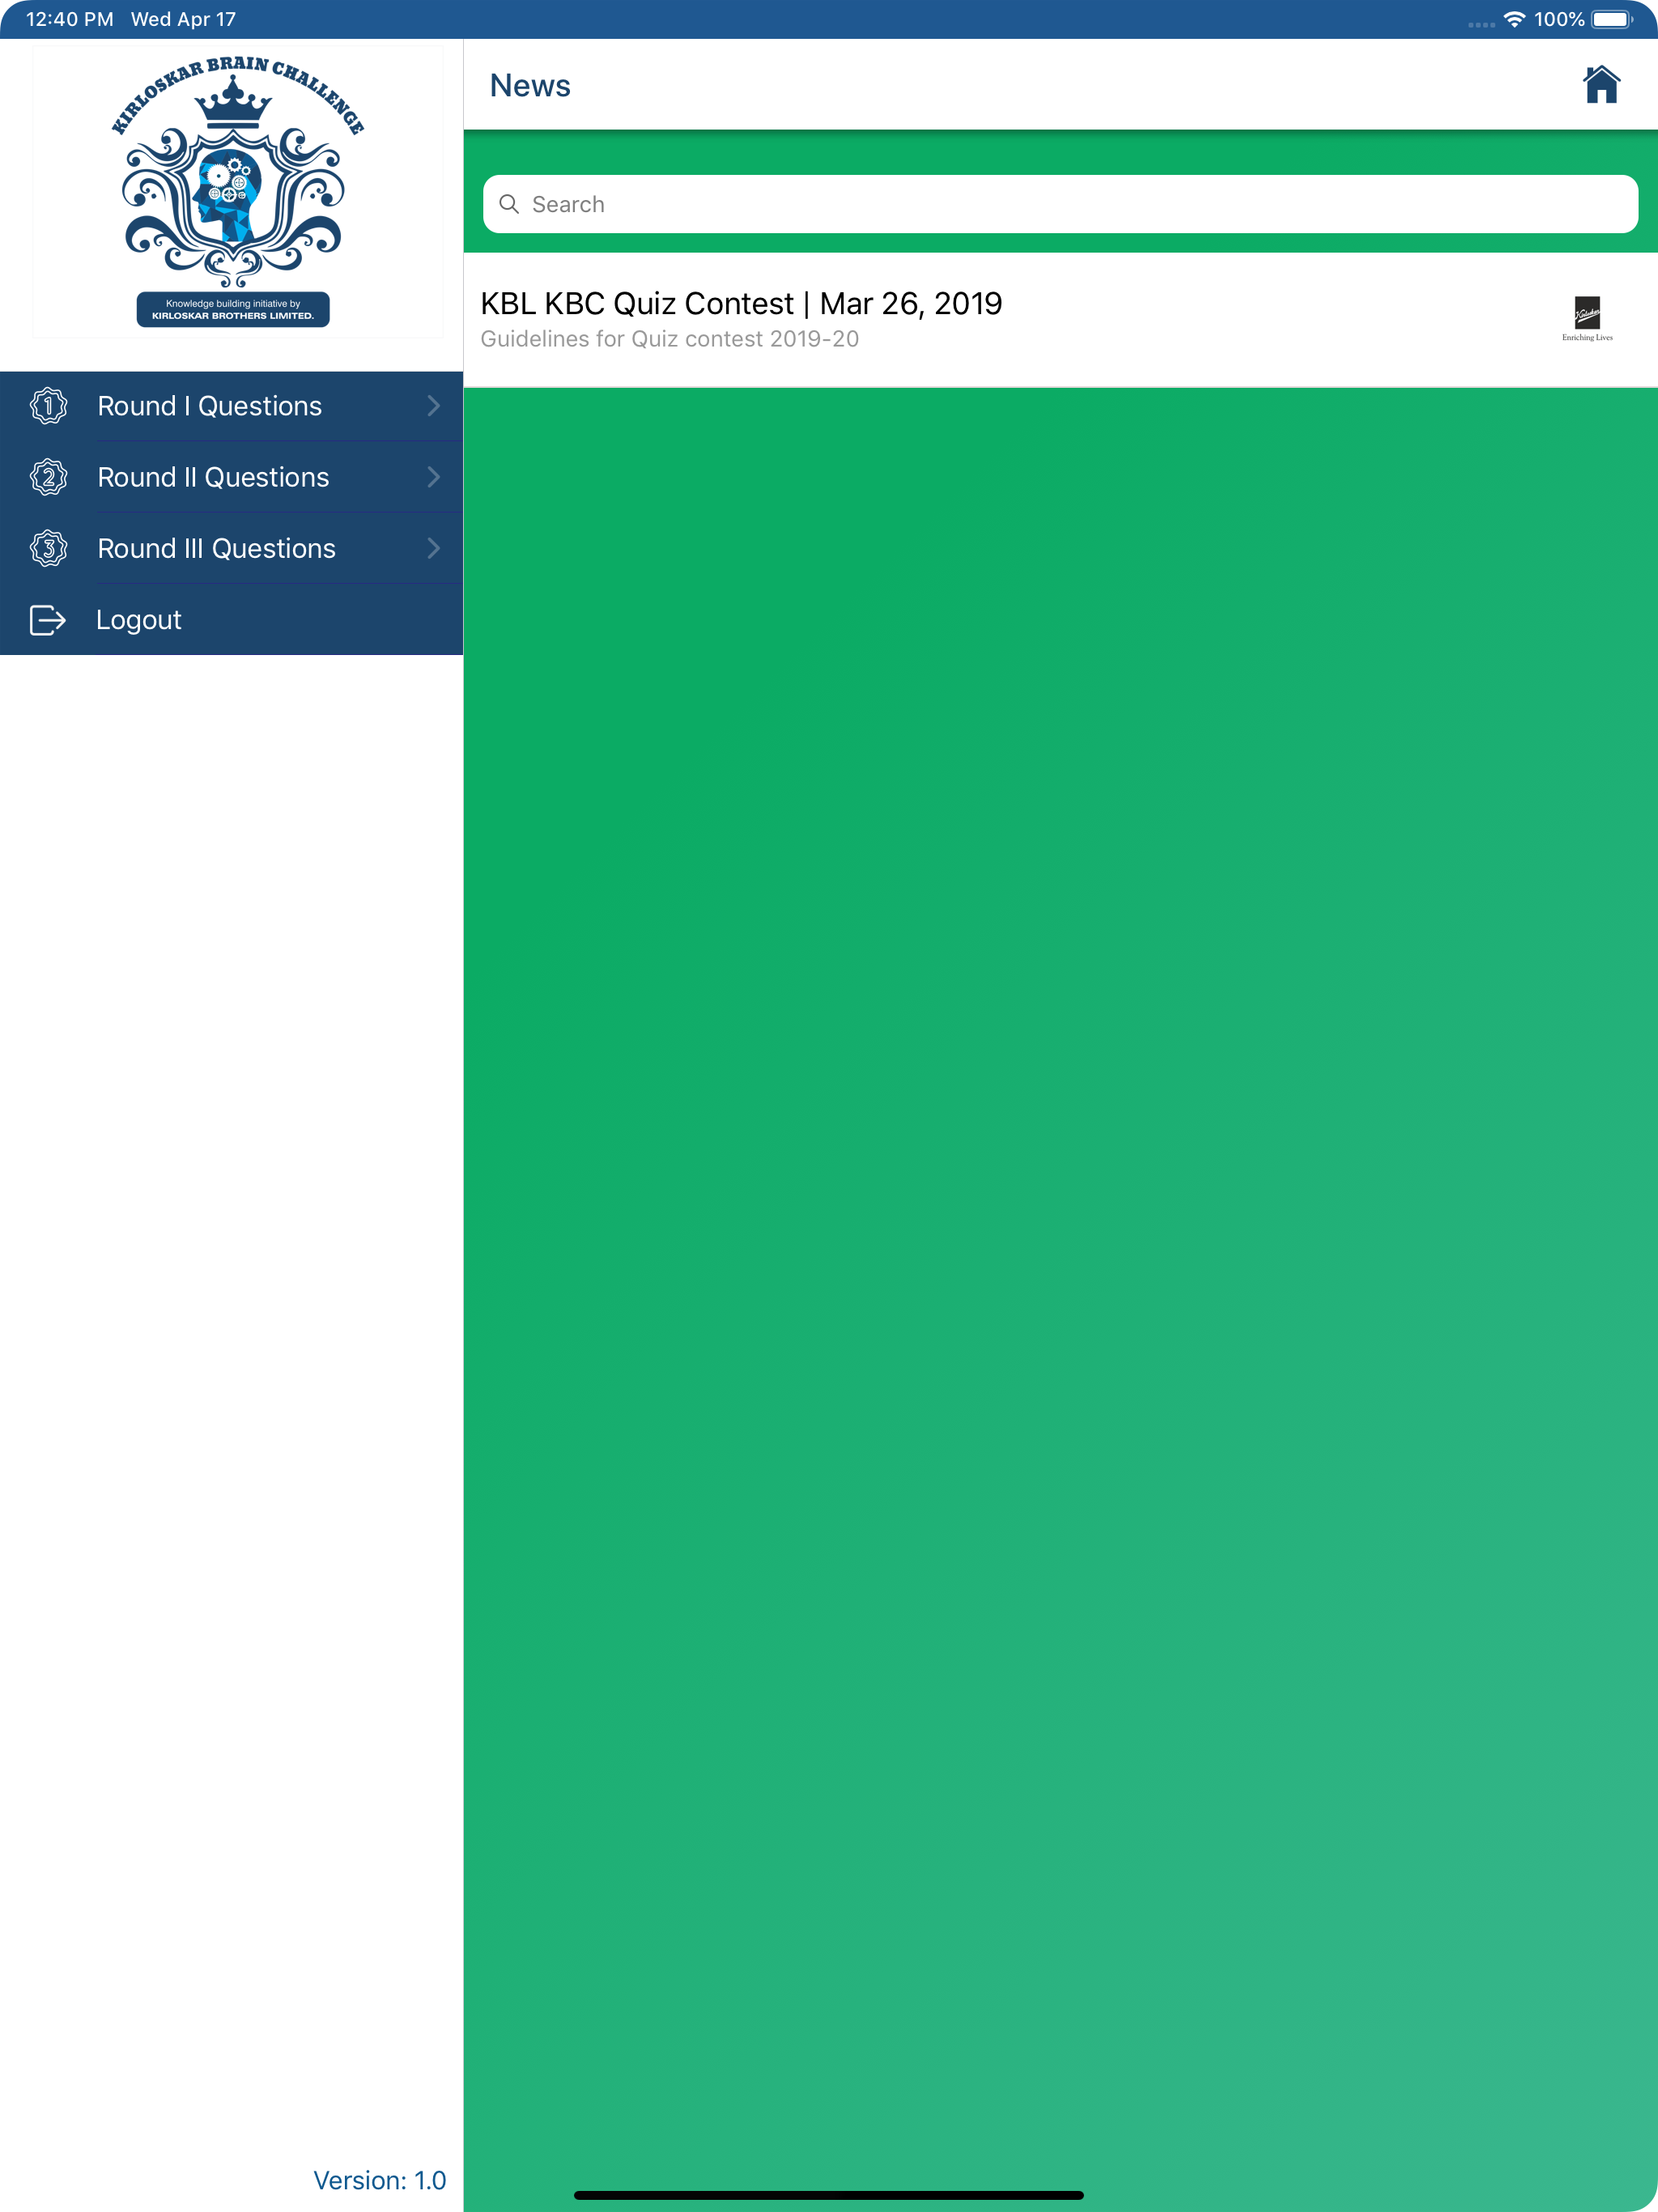Screen dimensions: 1658x2212
Task: Tap the Wi-Fi status icon
Action: point(1514,19)
